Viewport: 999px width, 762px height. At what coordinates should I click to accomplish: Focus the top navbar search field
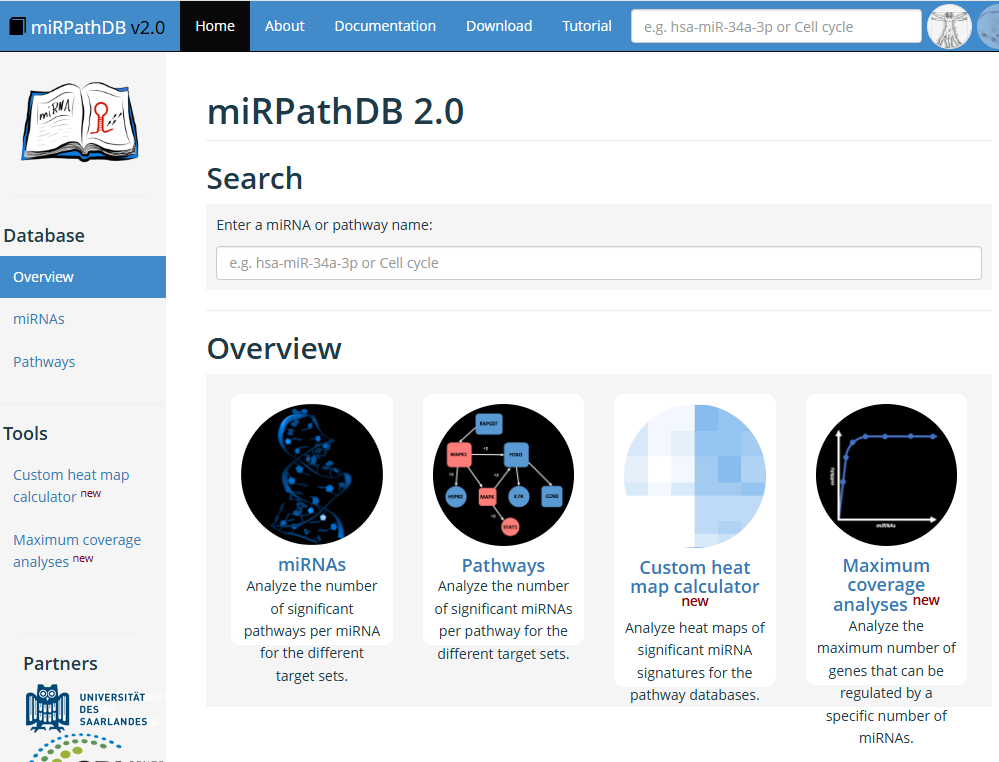click(x=775, y=26)
